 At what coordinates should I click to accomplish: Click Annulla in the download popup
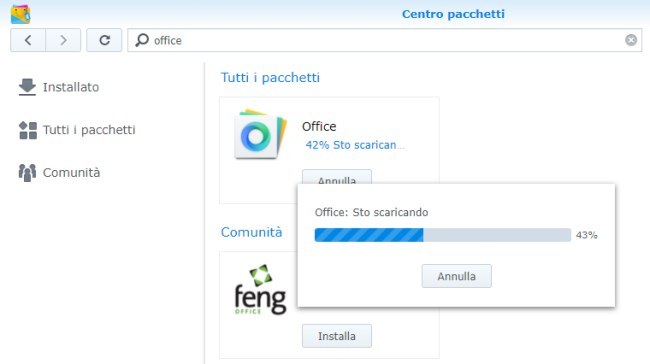click(456, 276)
